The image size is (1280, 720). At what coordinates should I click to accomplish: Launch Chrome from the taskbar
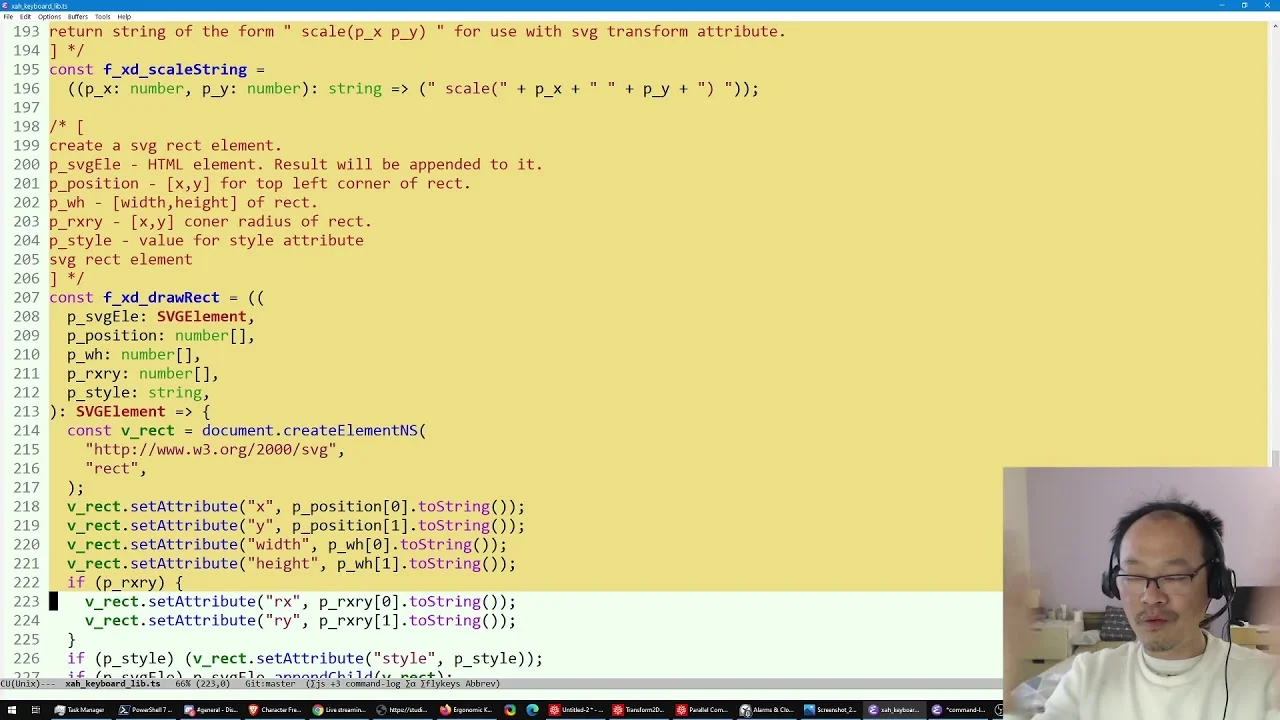click(x=510, y=710)
